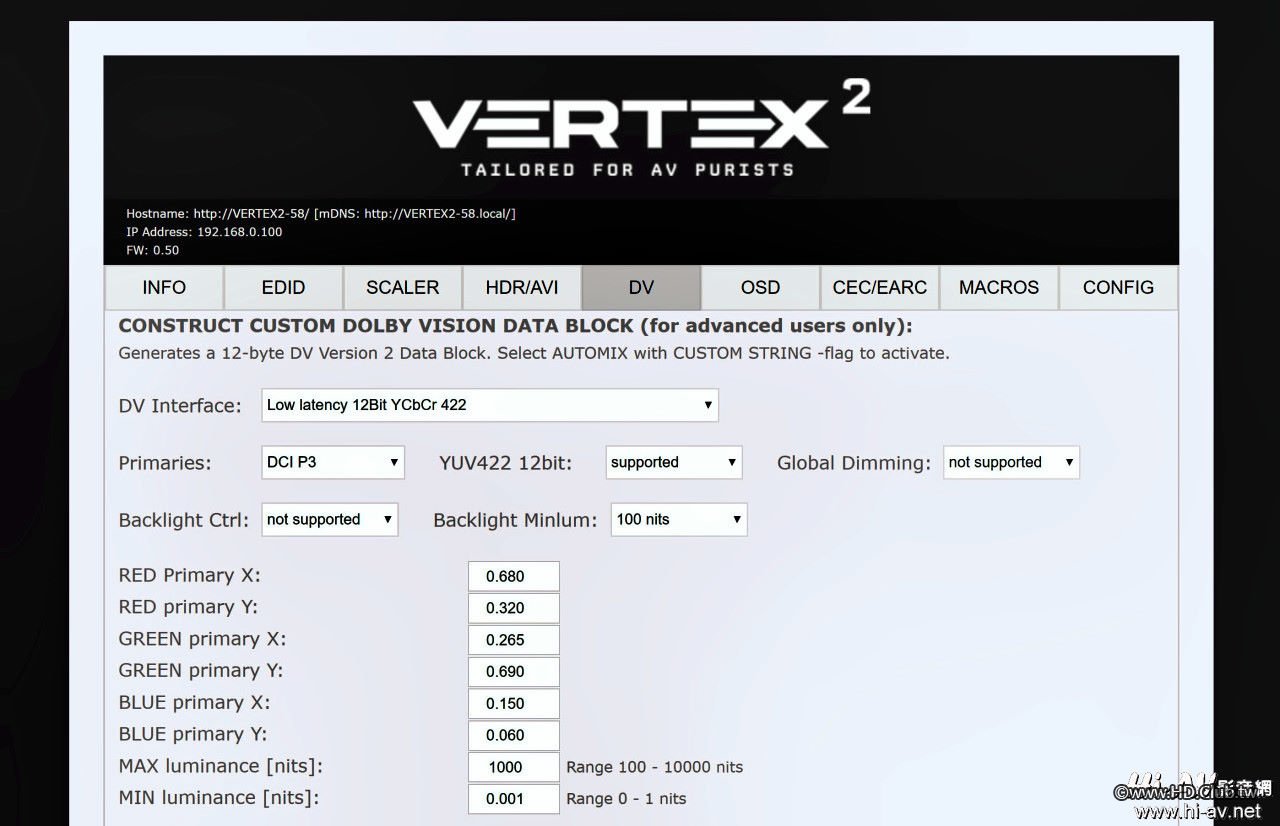This screenshot has width=1280, height=826.
Task: Click the IP Address 192.168.0.100 text
Action: click(204, 232)
